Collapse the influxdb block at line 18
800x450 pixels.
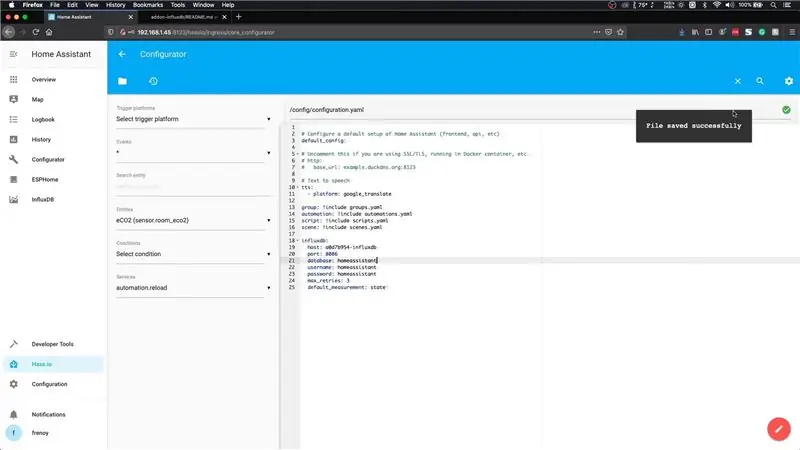pyautogui.click(x=298, y=240)
